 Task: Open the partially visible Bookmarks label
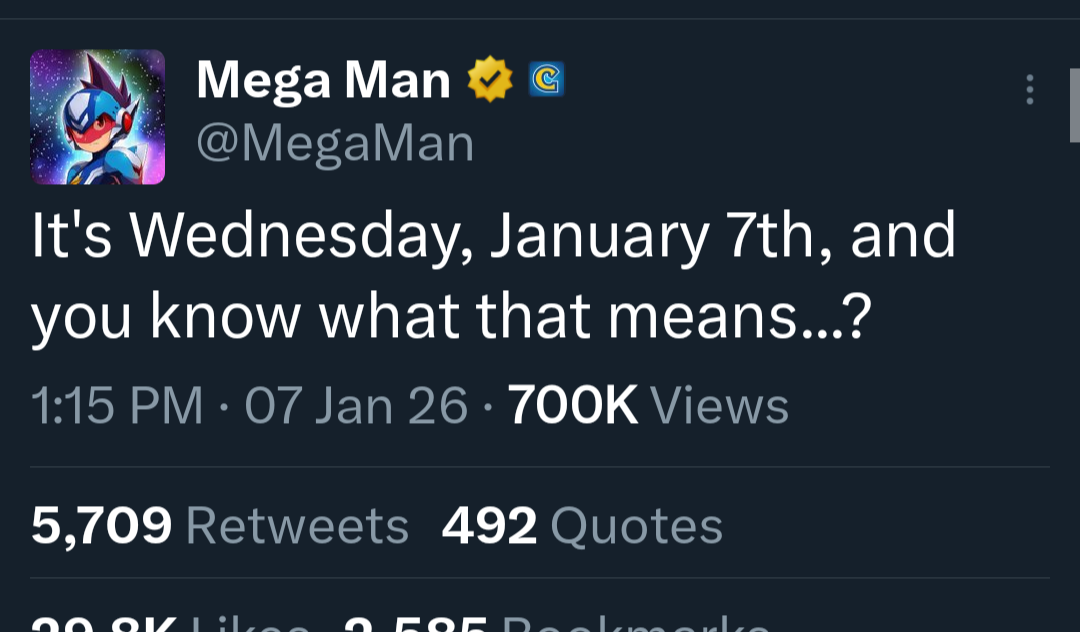pos(636,626)
